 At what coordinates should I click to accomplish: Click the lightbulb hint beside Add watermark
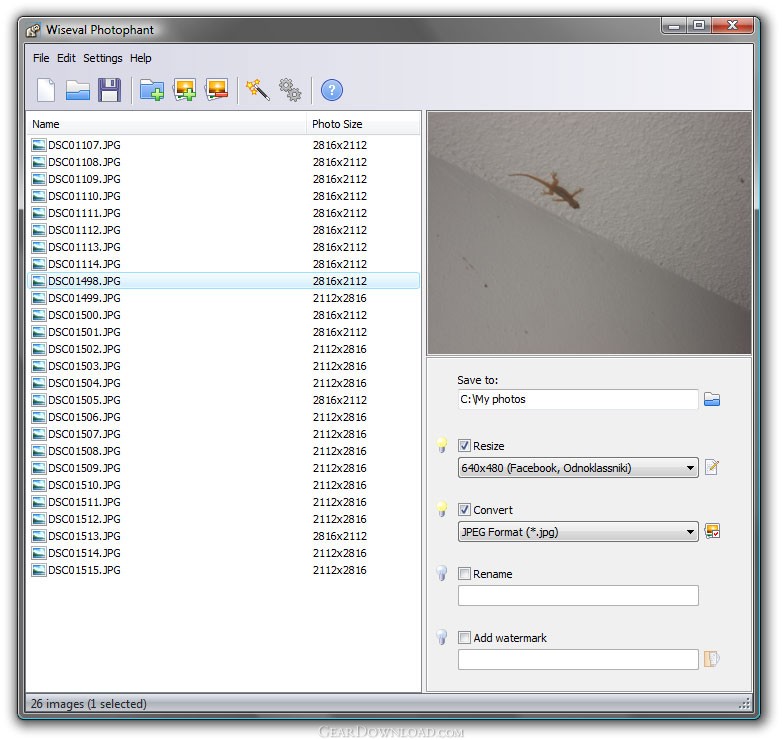pos(442,637)
